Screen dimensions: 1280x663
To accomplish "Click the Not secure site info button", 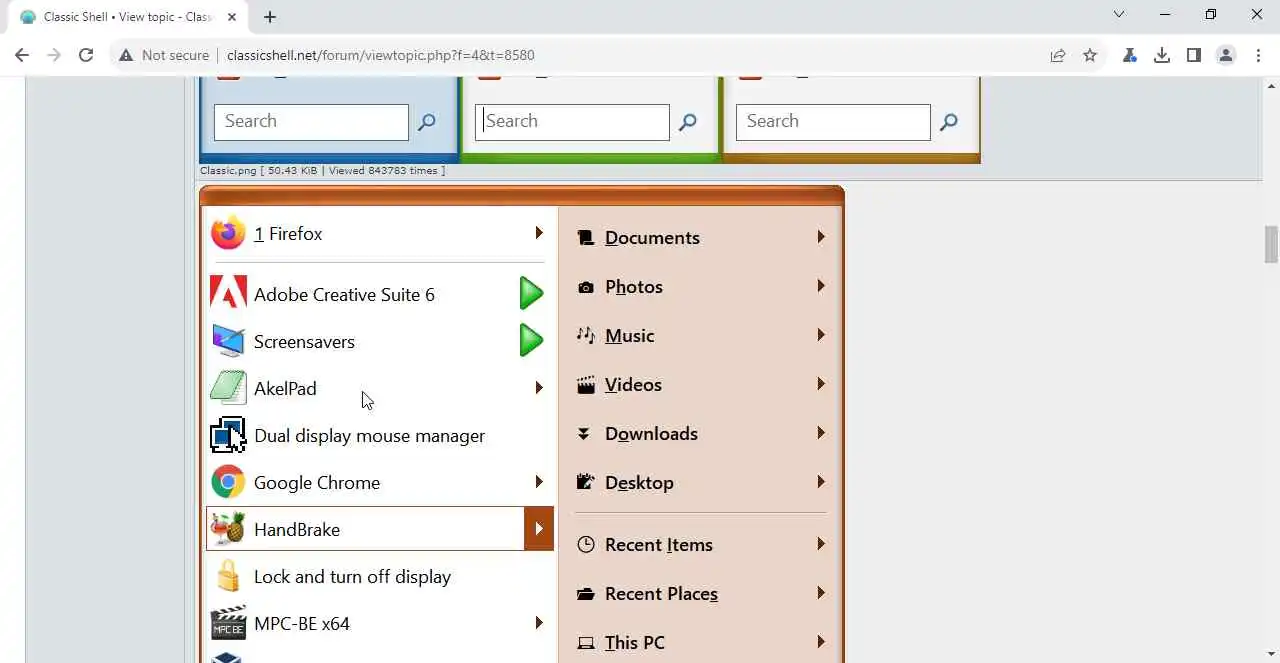I will coord(164,55).
